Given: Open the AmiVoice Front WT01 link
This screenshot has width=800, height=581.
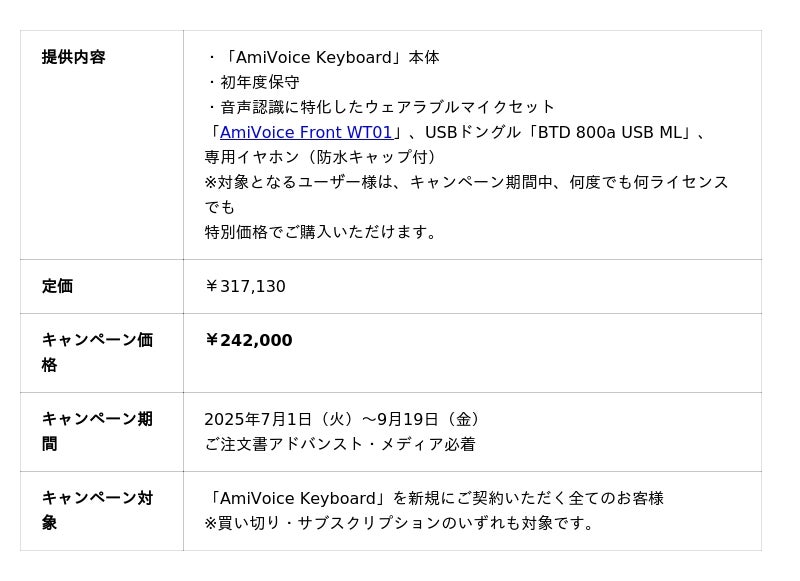Looking at the screenshot, I should pos(306,132).
